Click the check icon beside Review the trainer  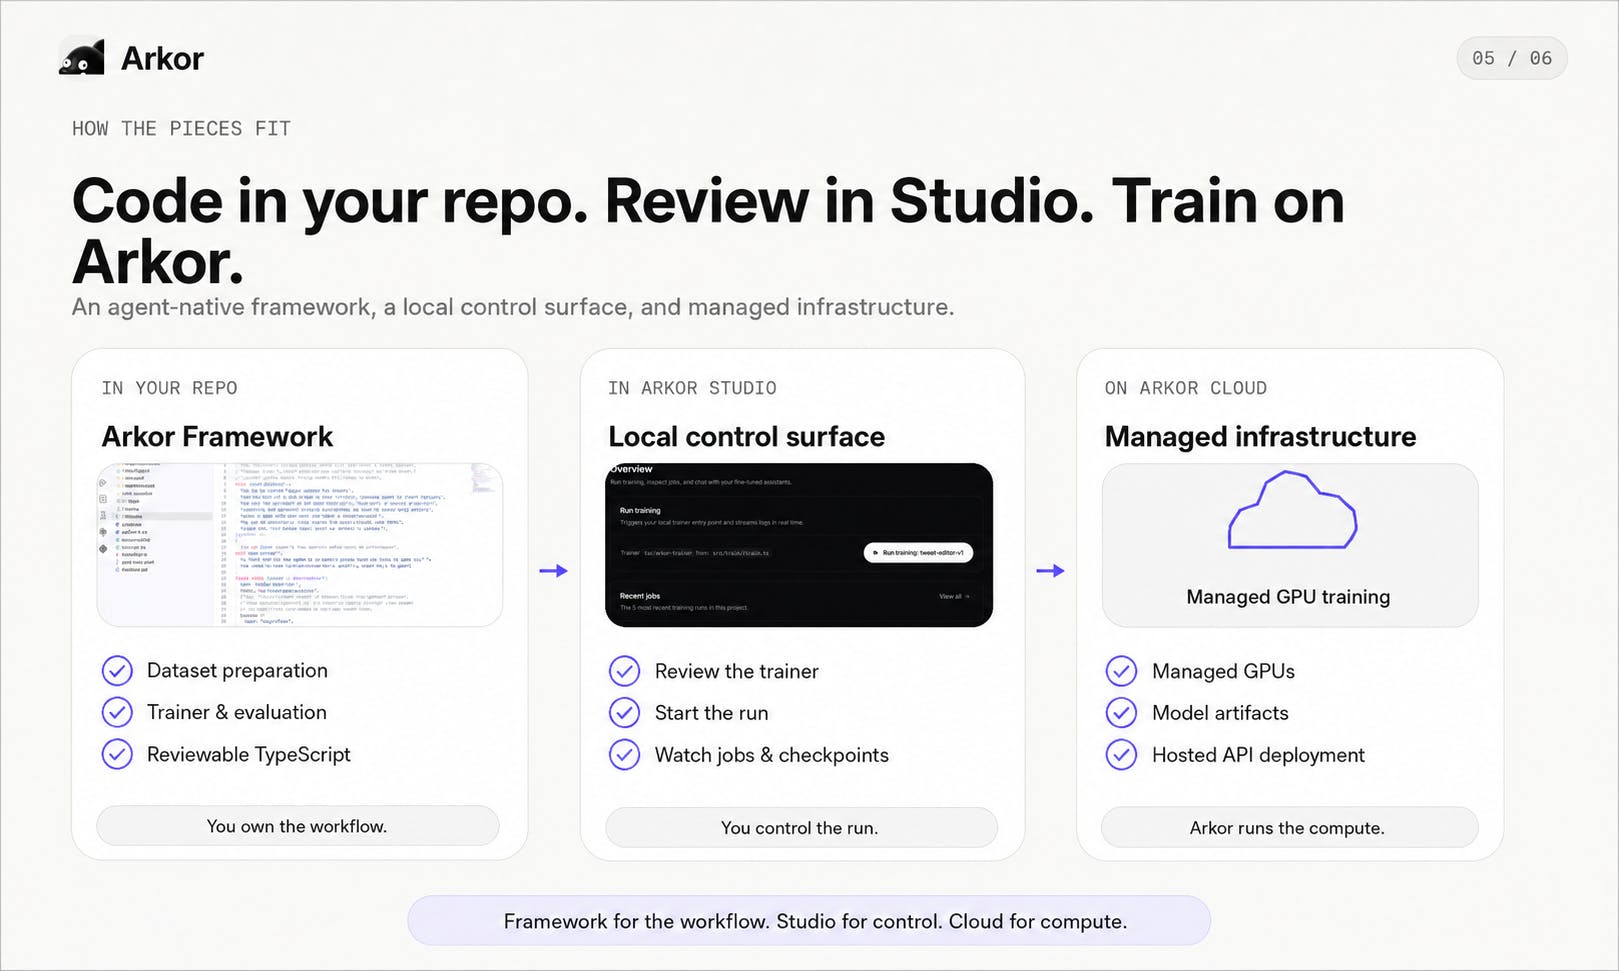coord(625,671)
